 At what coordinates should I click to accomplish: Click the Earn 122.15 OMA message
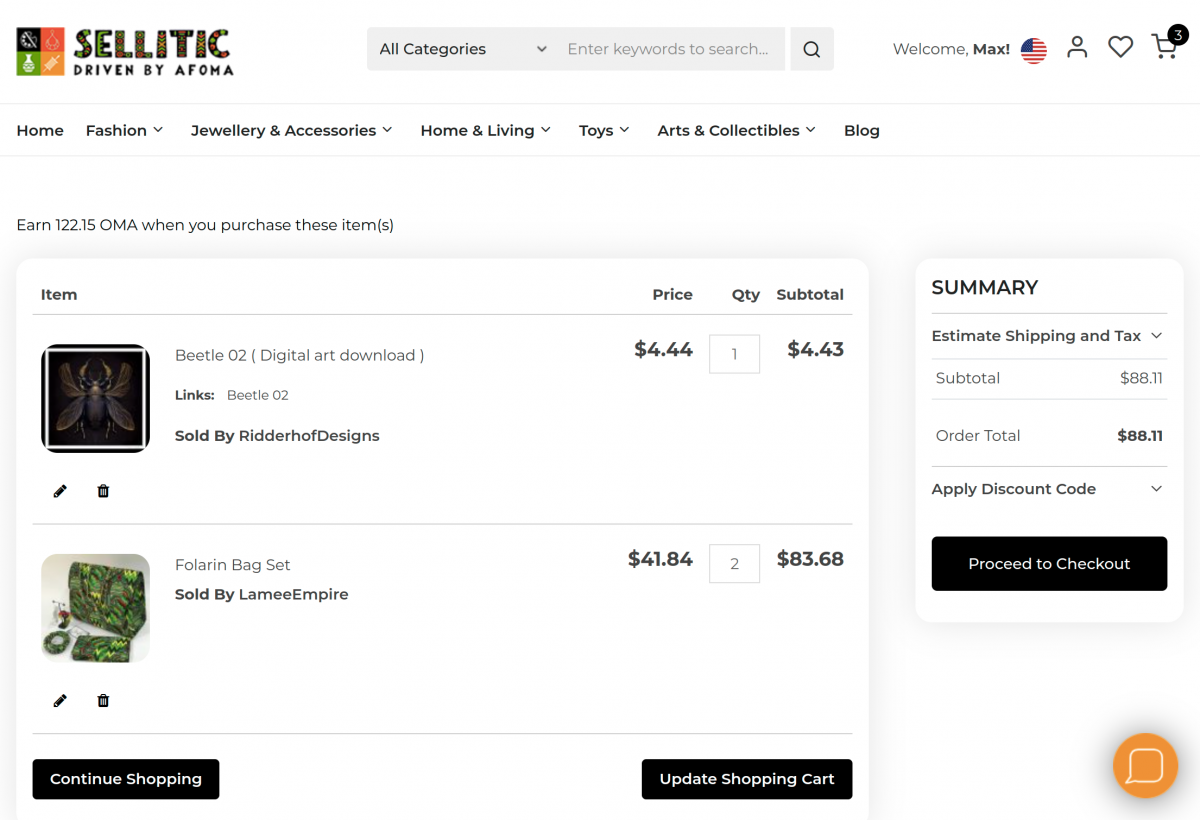pyautogui.click(x=205, y=225)
